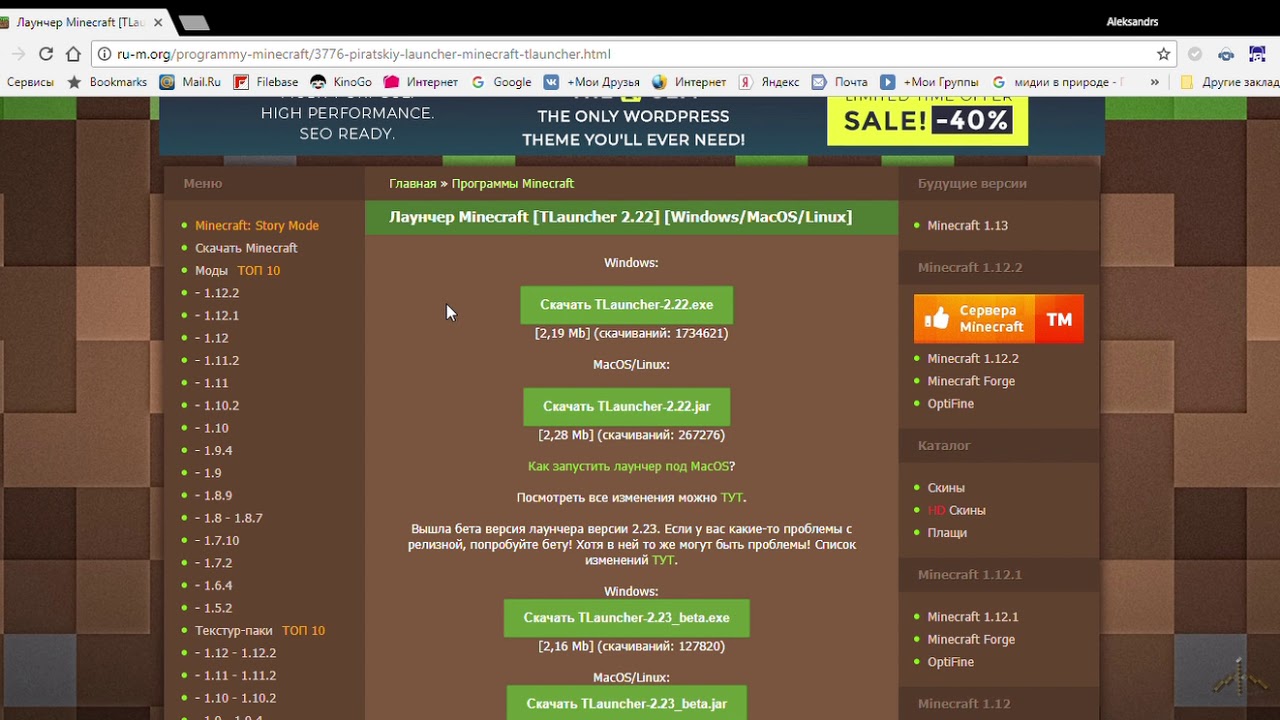The image size is (1280, 720).
Task: Open ТОП 10 link beside Текстур-паки
Action: coord(303,631)
